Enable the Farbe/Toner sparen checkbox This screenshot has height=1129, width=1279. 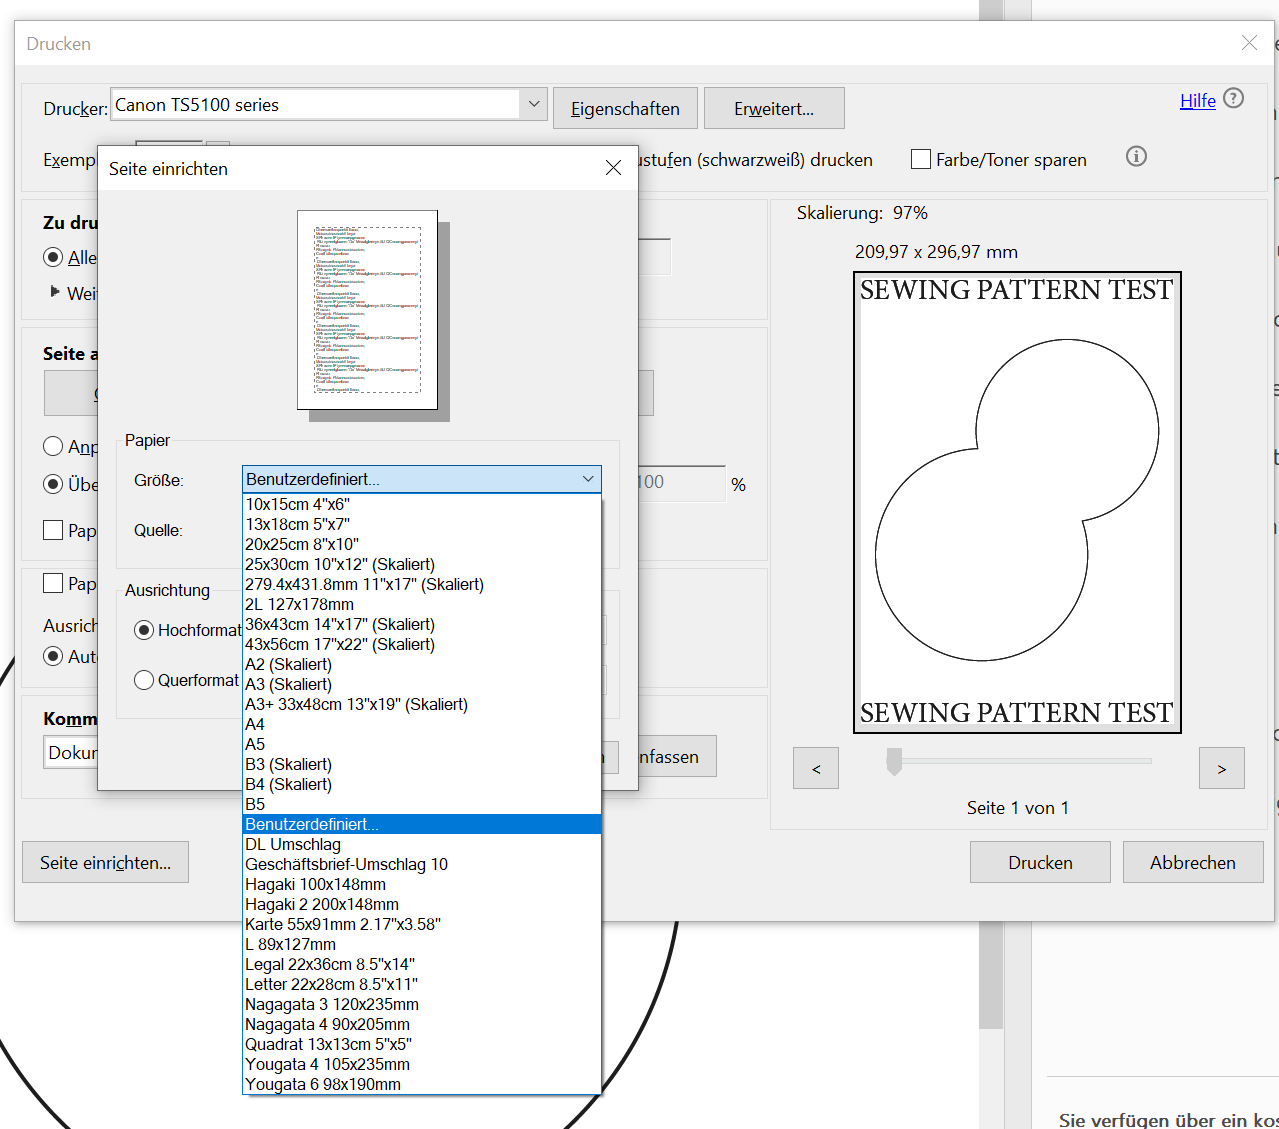click(919, 158)
